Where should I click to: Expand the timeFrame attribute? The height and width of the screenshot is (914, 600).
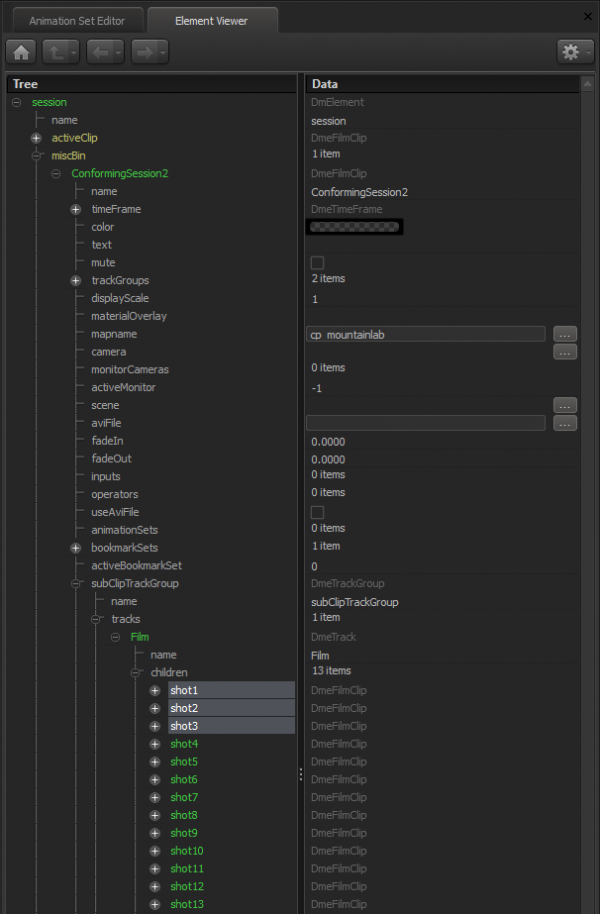coord(75,209)
